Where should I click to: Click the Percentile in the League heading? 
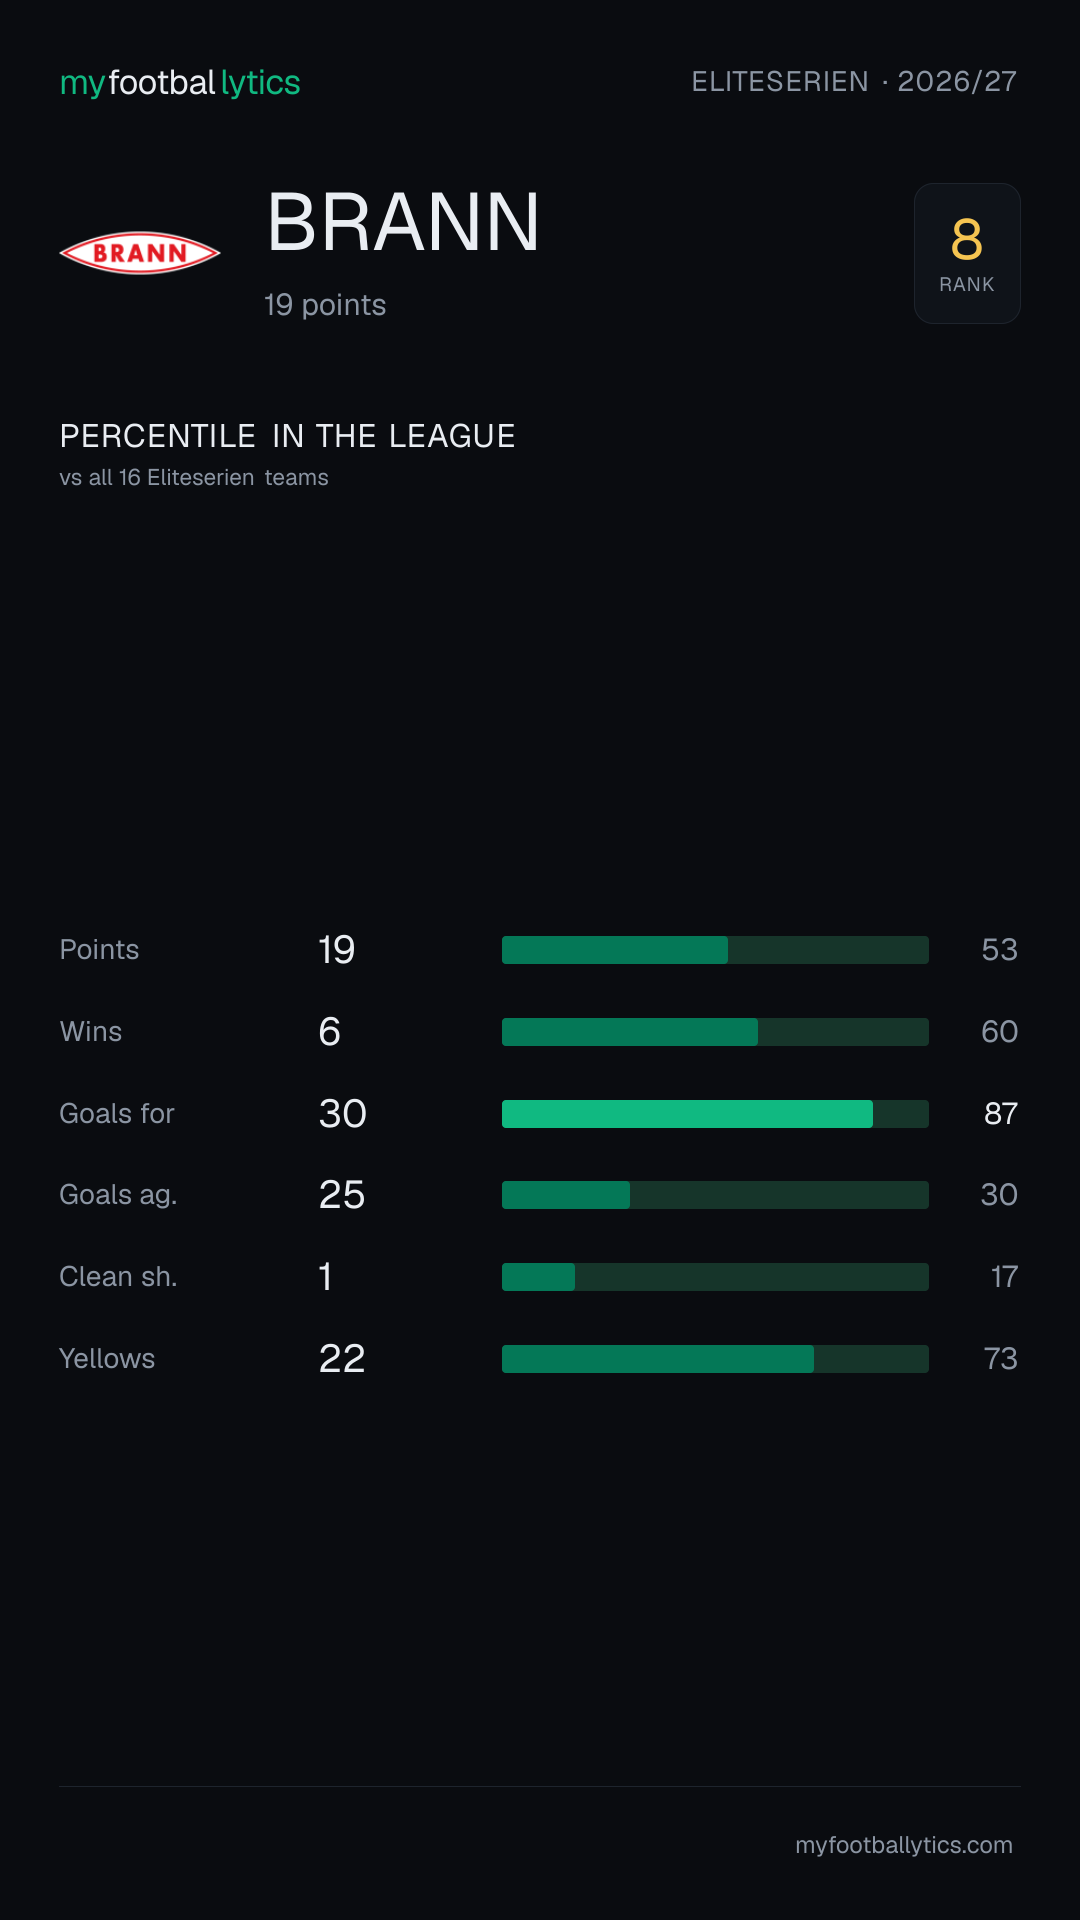(x=288, y=436)
